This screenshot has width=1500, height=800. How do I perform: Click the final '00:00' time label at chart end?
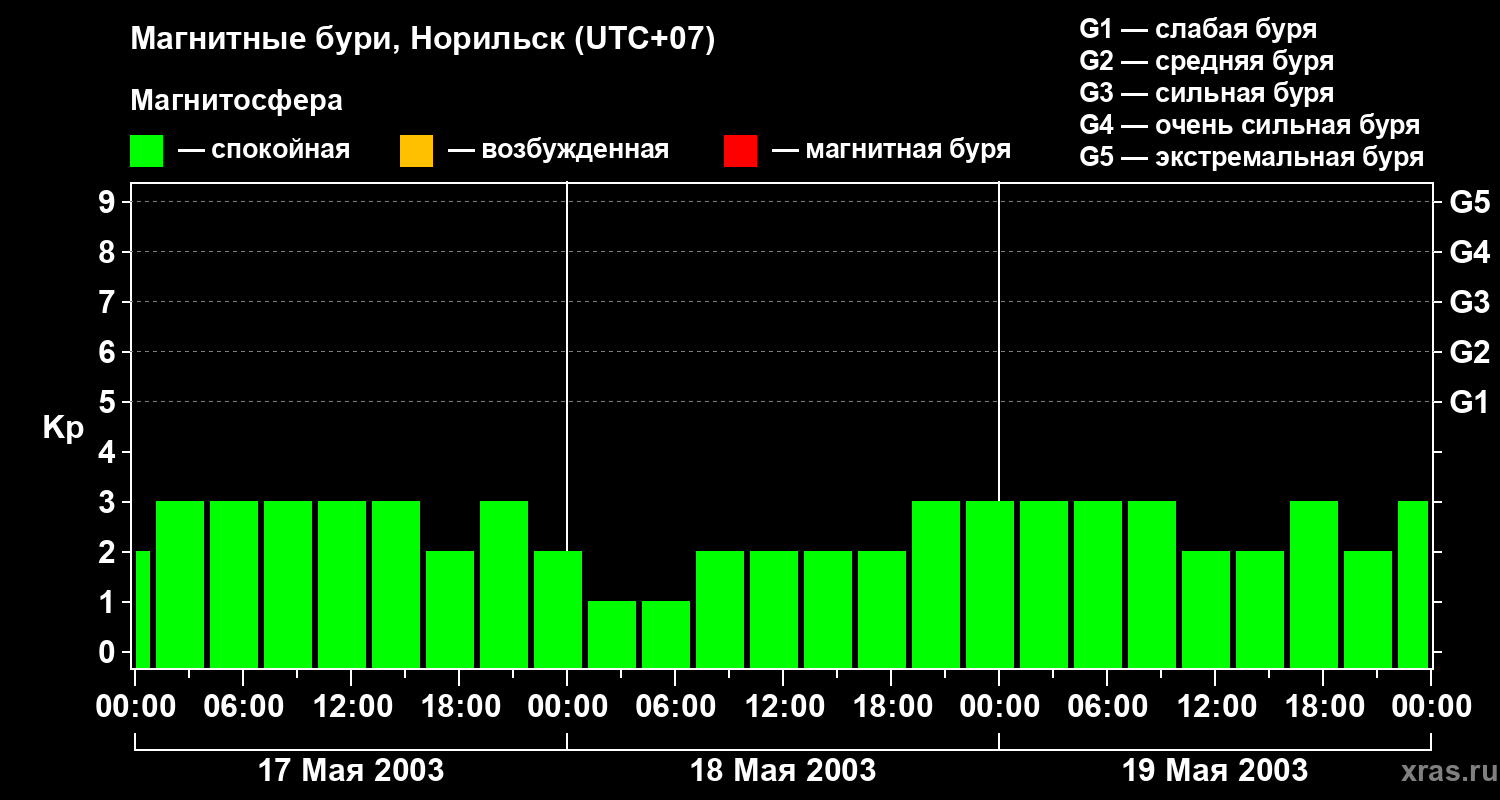pos(1431,706)
